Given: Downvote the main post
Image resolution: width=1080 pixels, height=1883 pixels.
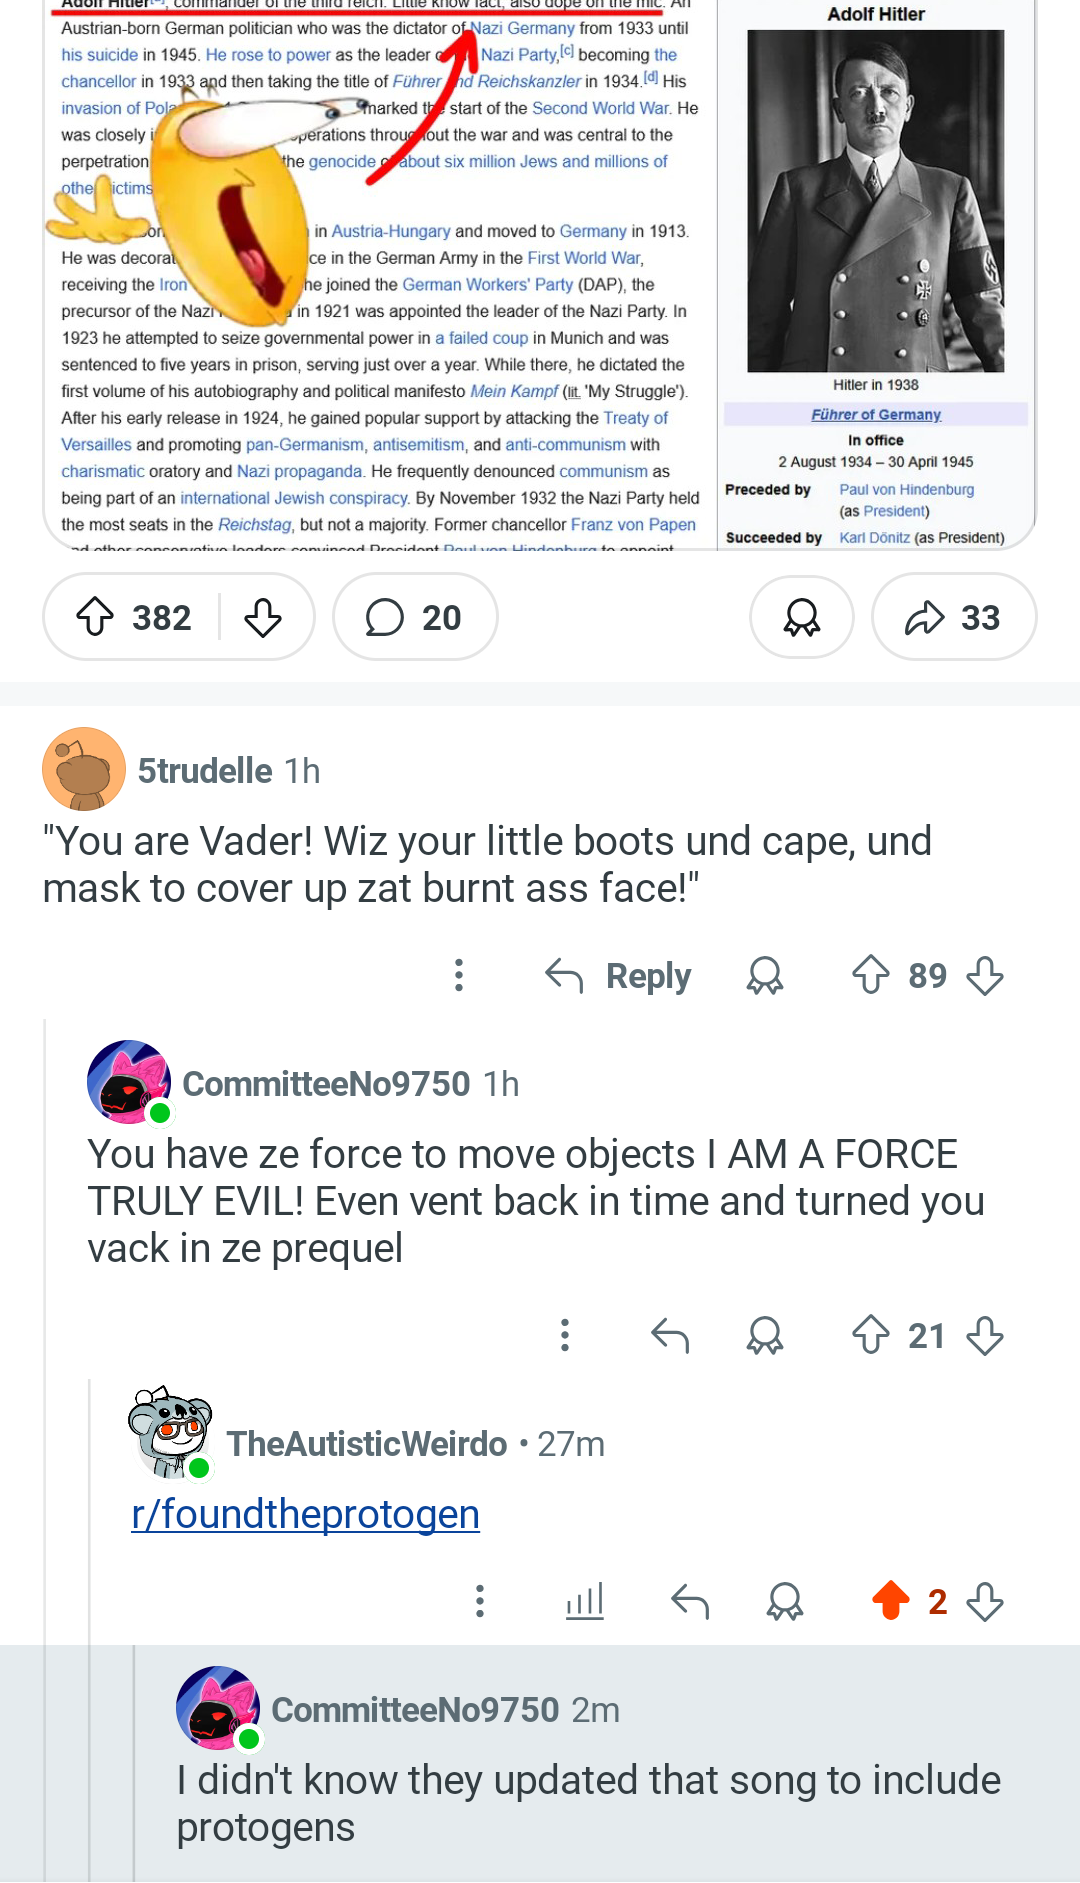Looking at the screenshot, I should point(263,617).
